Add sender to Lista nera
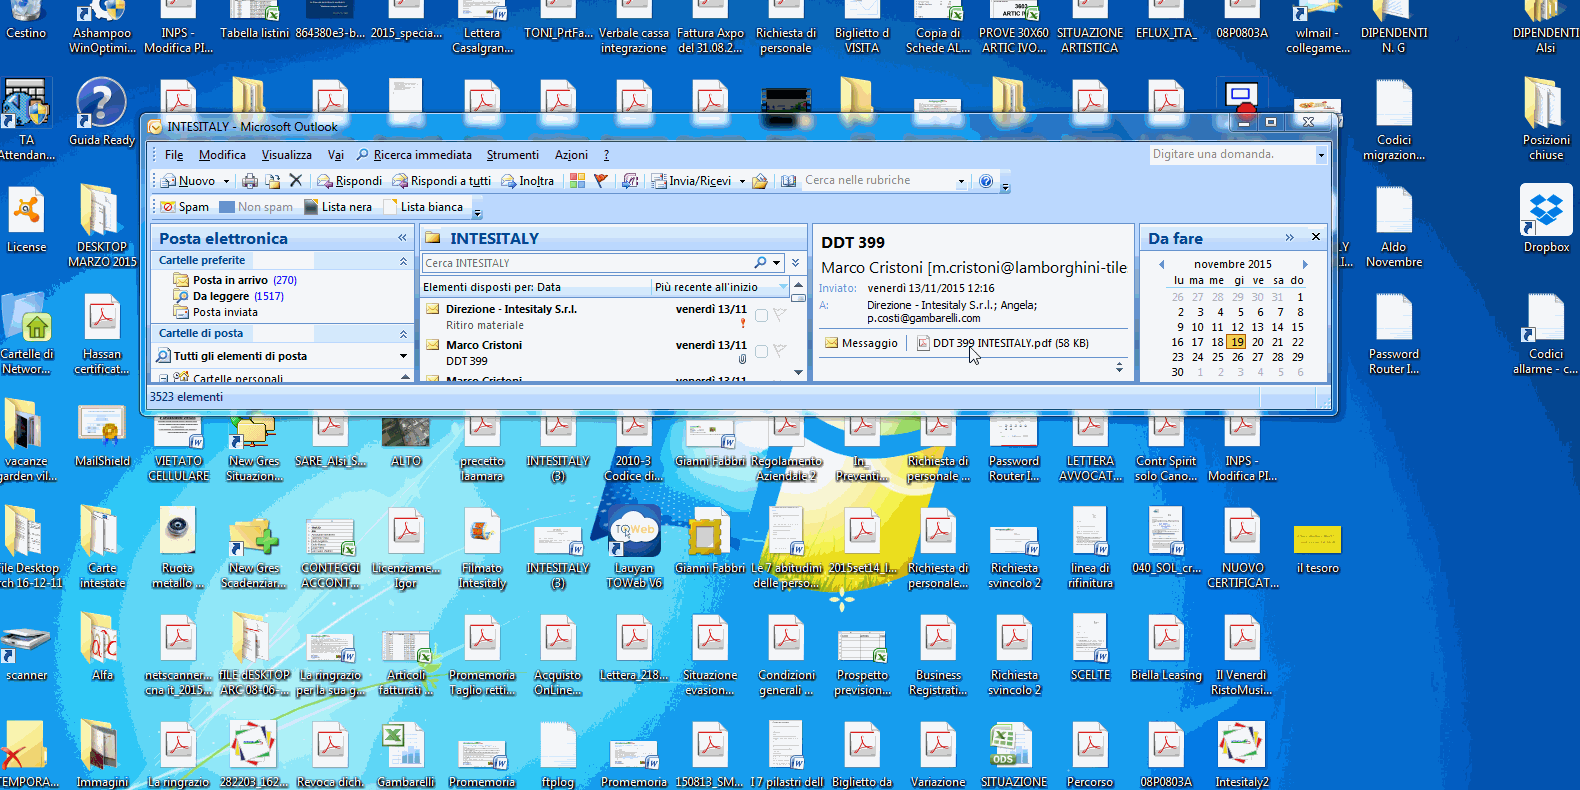The image size is (1580, 790). click(338, 207)
